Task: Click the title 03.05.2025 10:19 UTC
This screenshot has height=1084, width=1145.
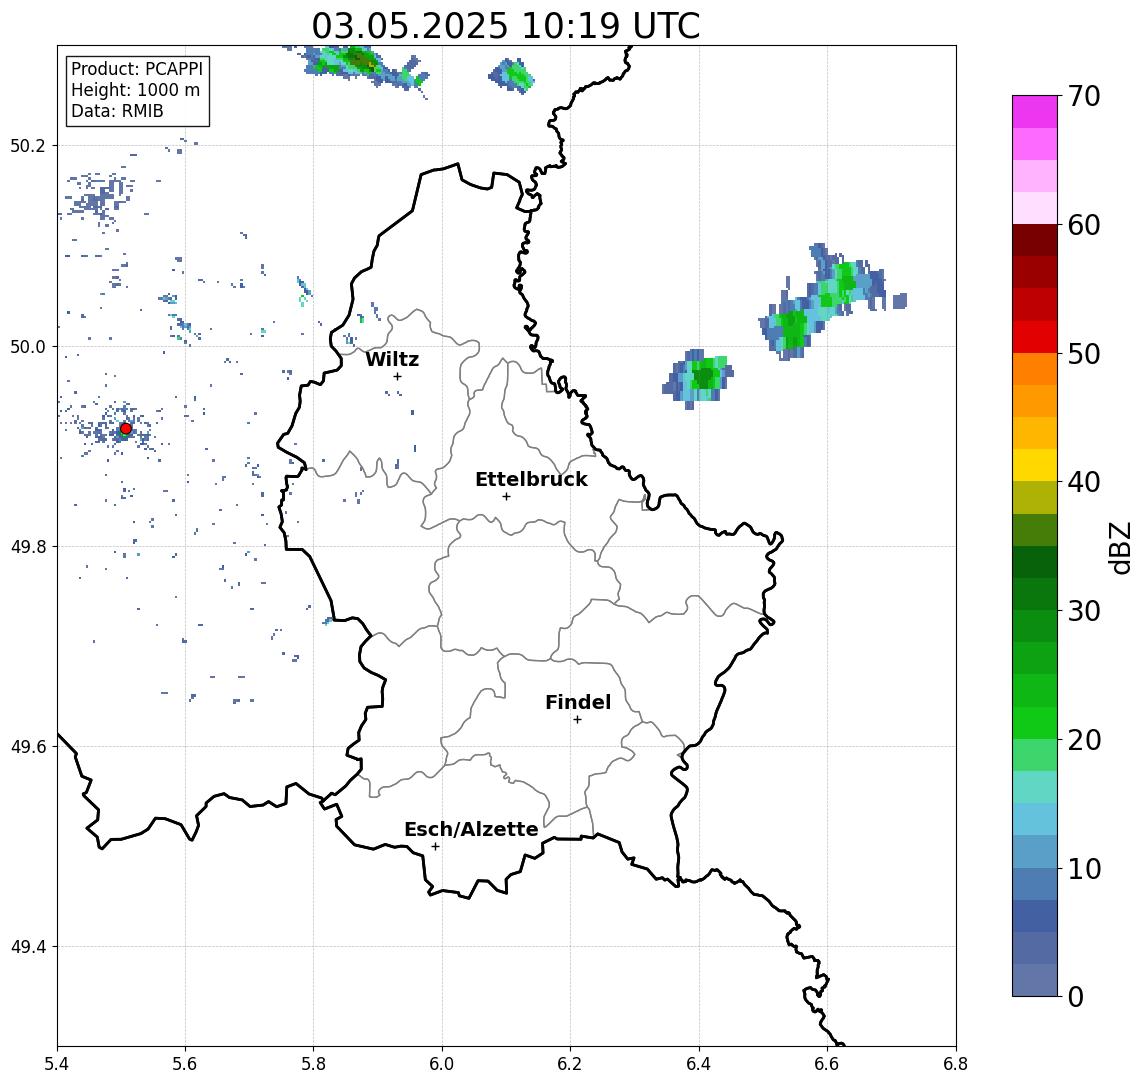Action: tap(506, 26)
